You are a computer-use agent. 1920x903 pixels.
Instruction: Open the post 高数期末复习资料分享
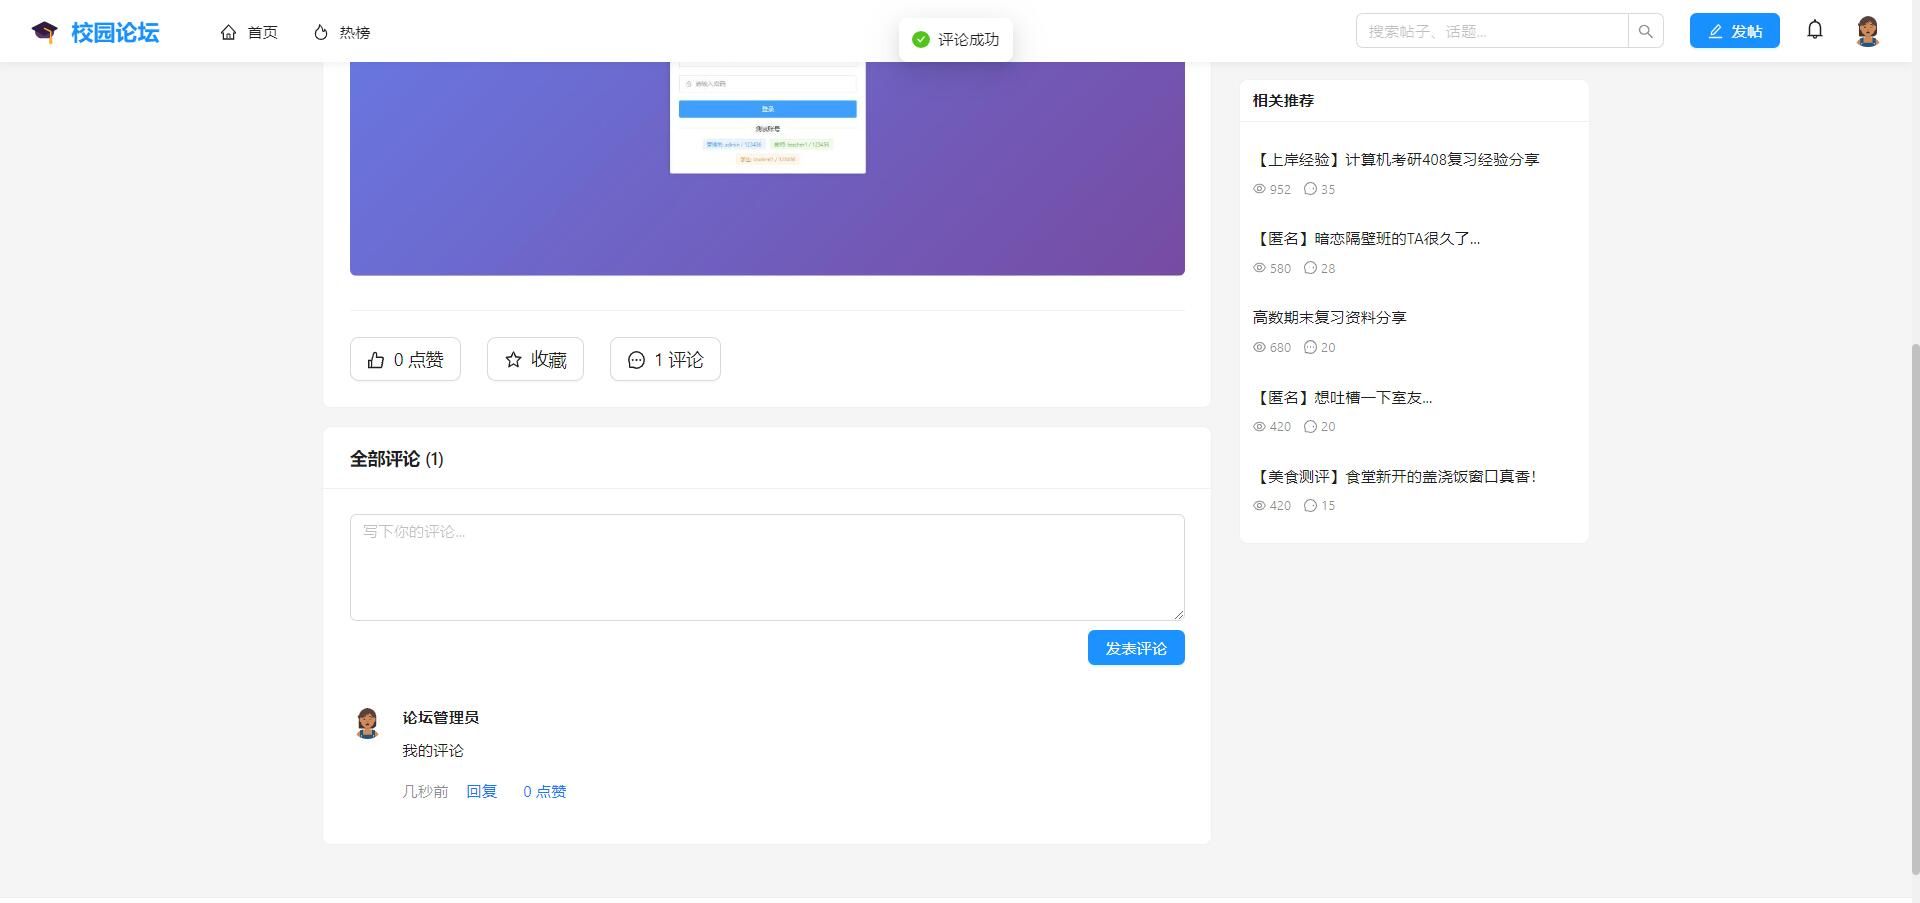click(1329, 317)
